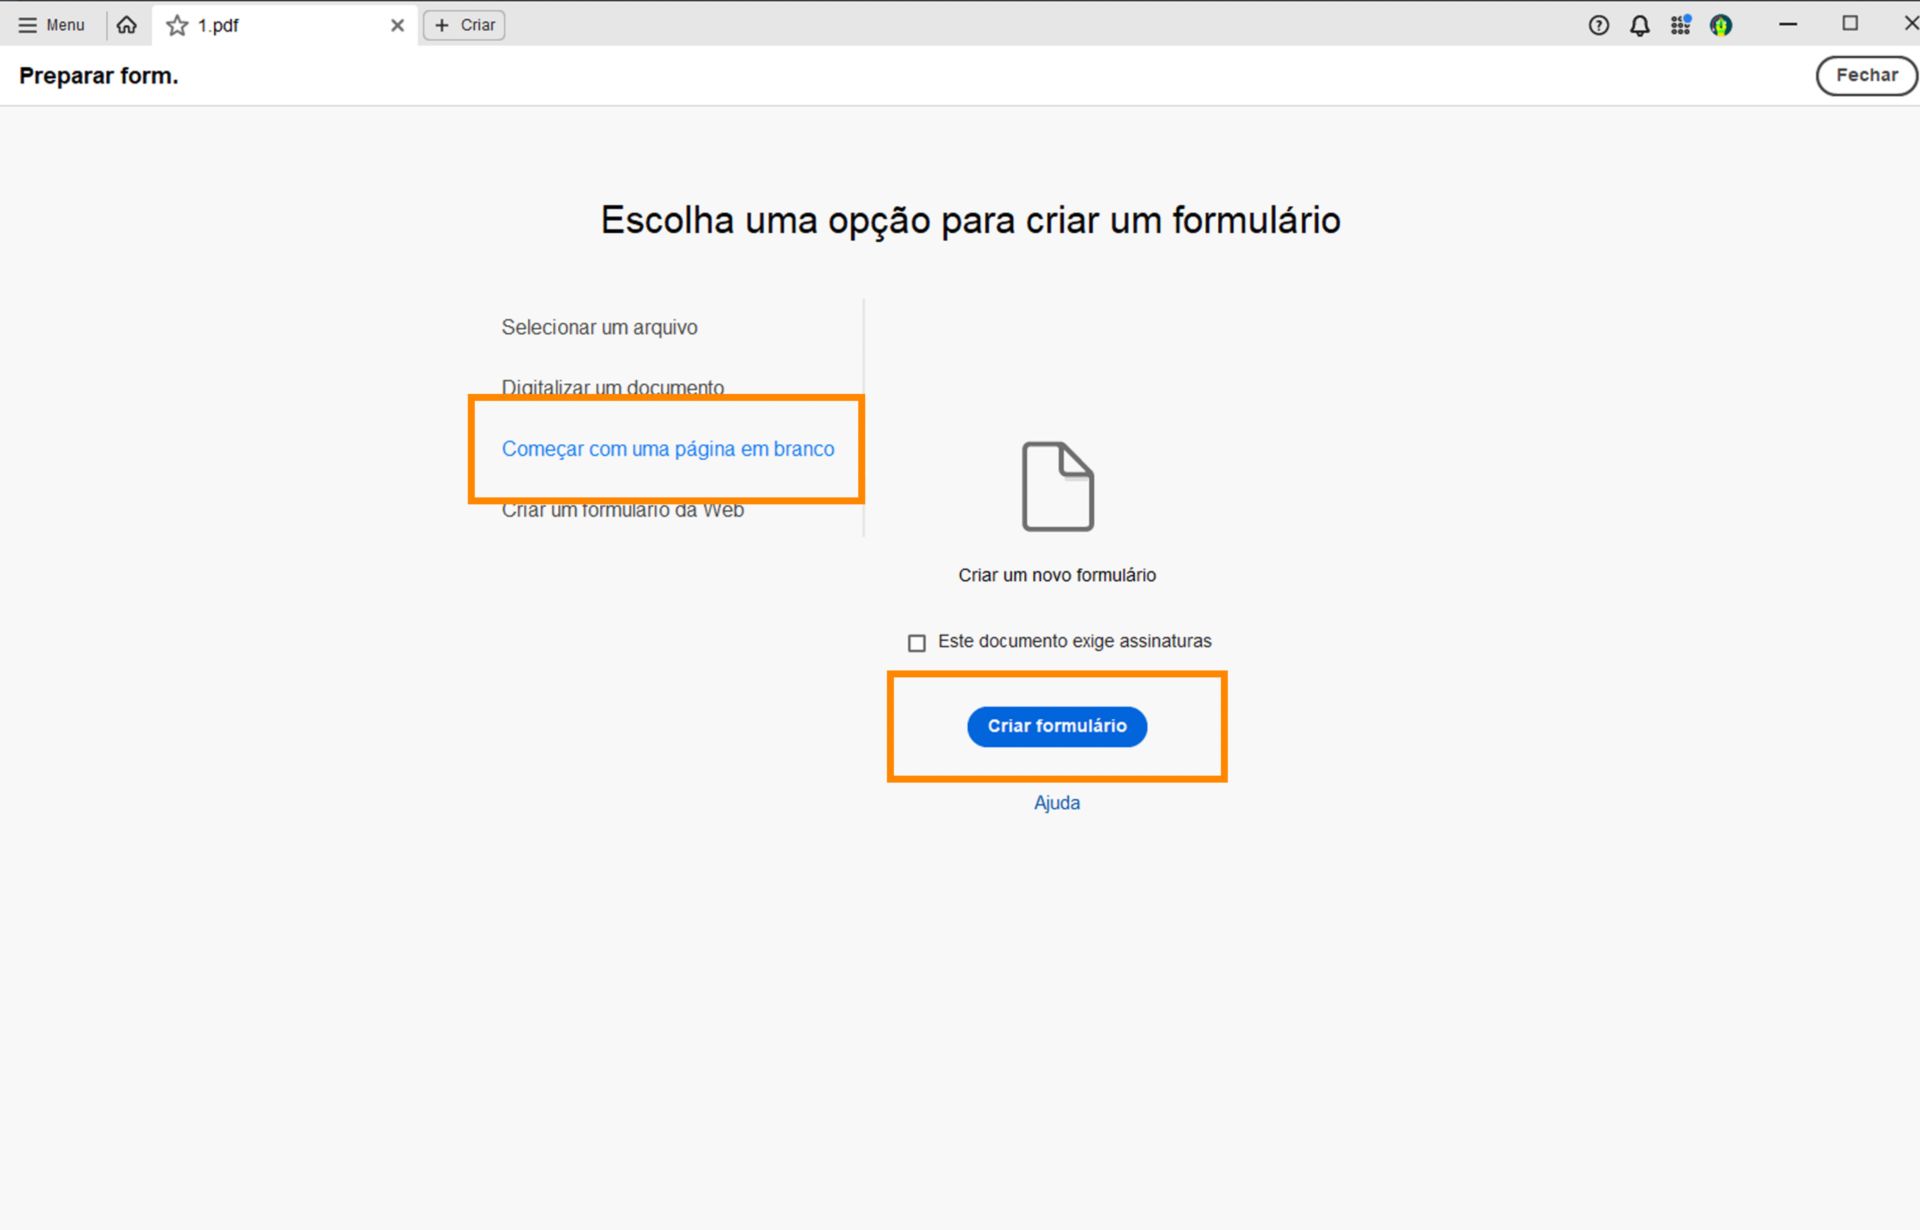
Task: Go to Acrobat Home page
Action: 126,25
